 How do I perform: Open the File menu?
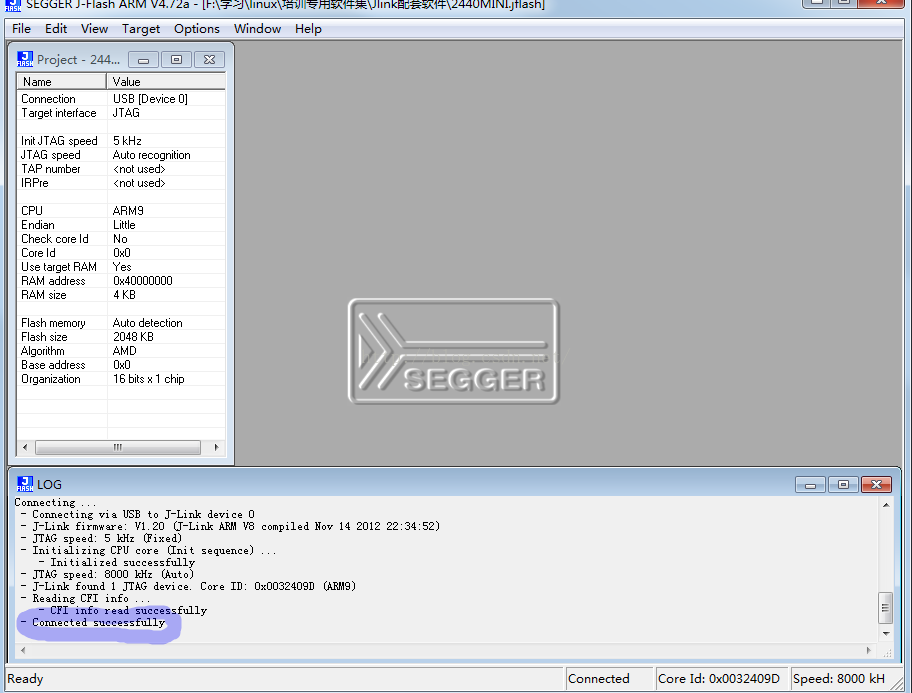click(21, 29)
